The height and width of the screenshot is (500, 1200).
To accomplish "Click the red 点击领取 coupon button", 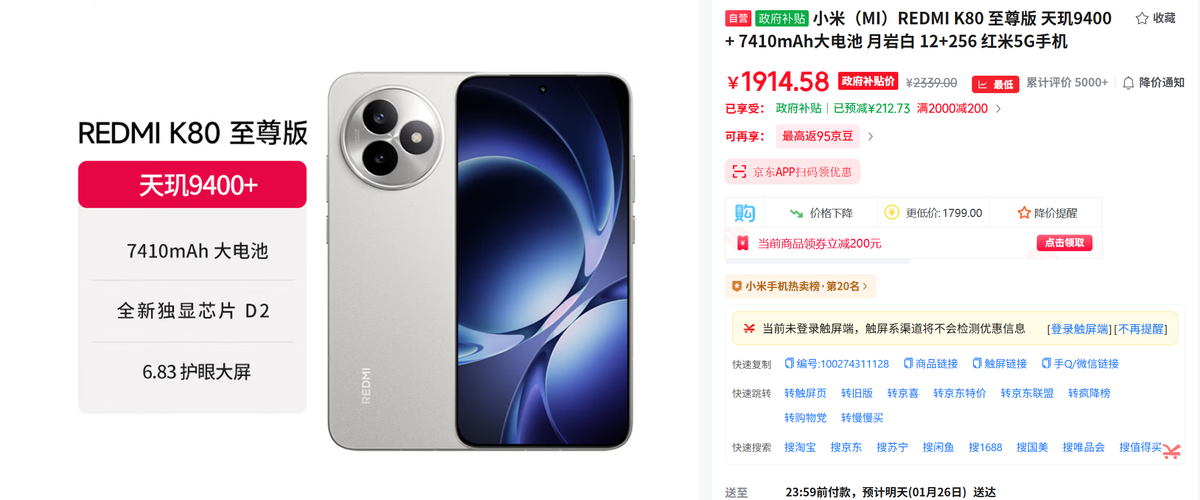I will click(x=1064, y=243).
